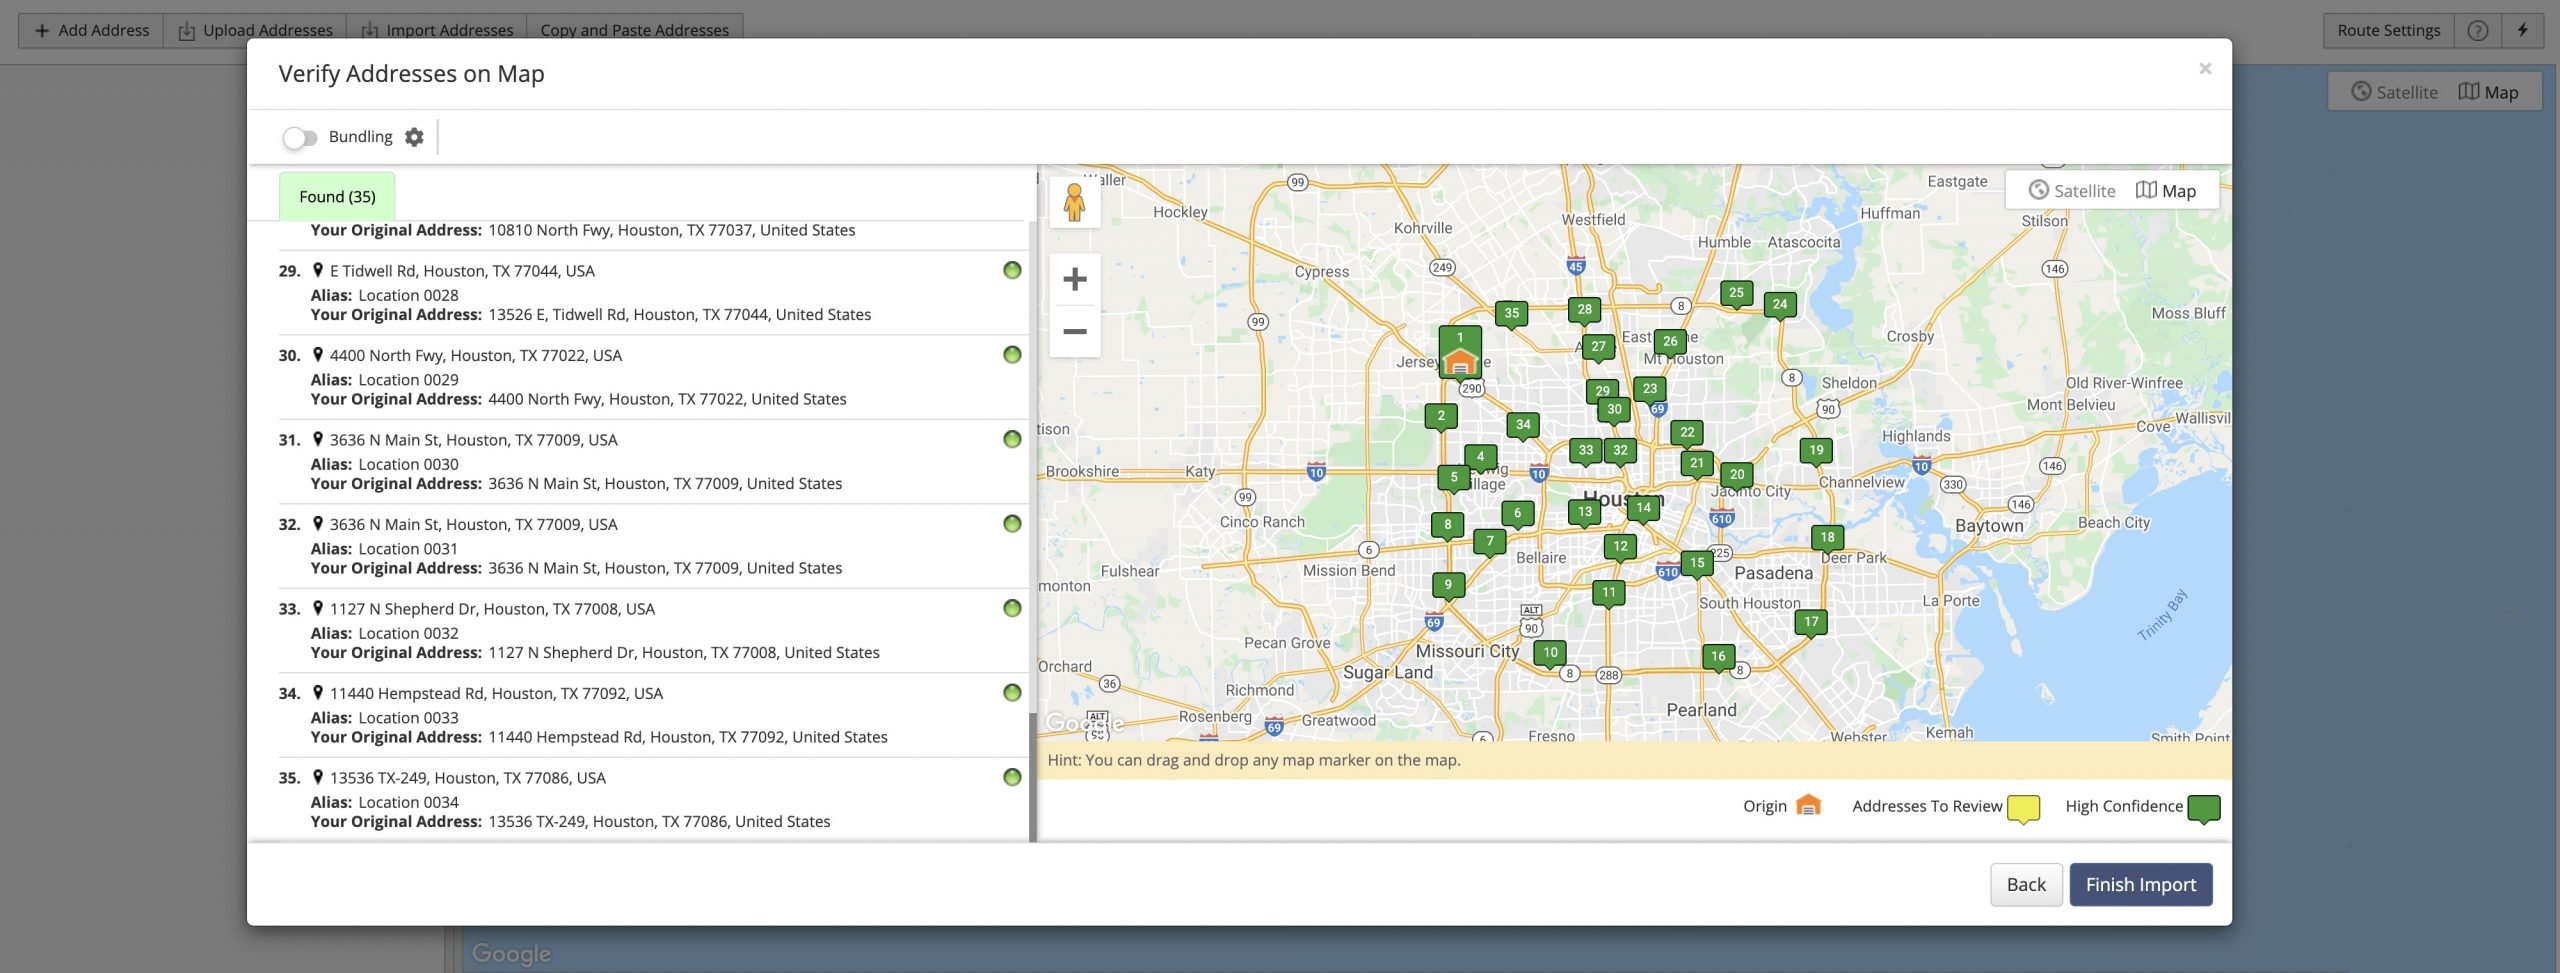Select map marker 16
This screenshot has height=973, width=2560.
click(1718, 658)
